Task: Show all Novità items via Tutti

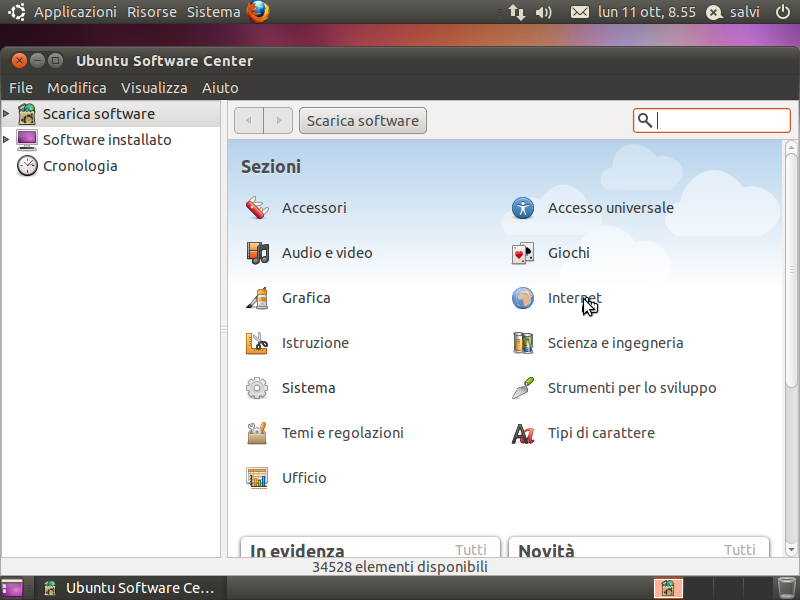Action: pyautogui.click(x=740, y=549)
